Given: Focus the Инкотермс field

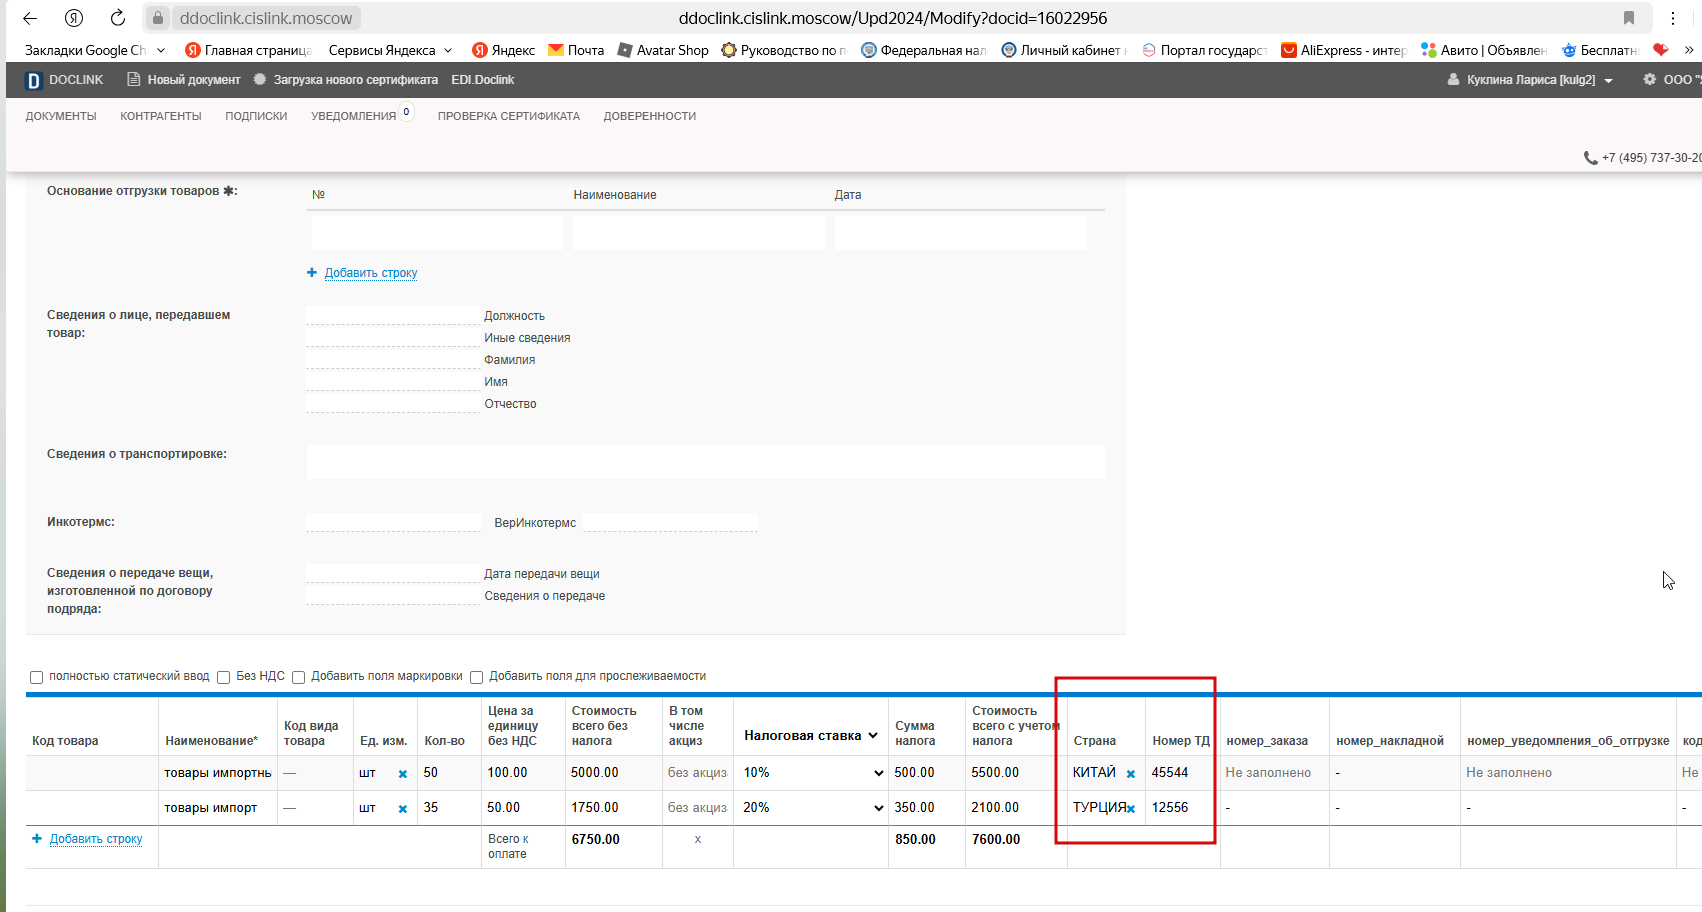Looking at the screenshot, I should coord(393,523).
